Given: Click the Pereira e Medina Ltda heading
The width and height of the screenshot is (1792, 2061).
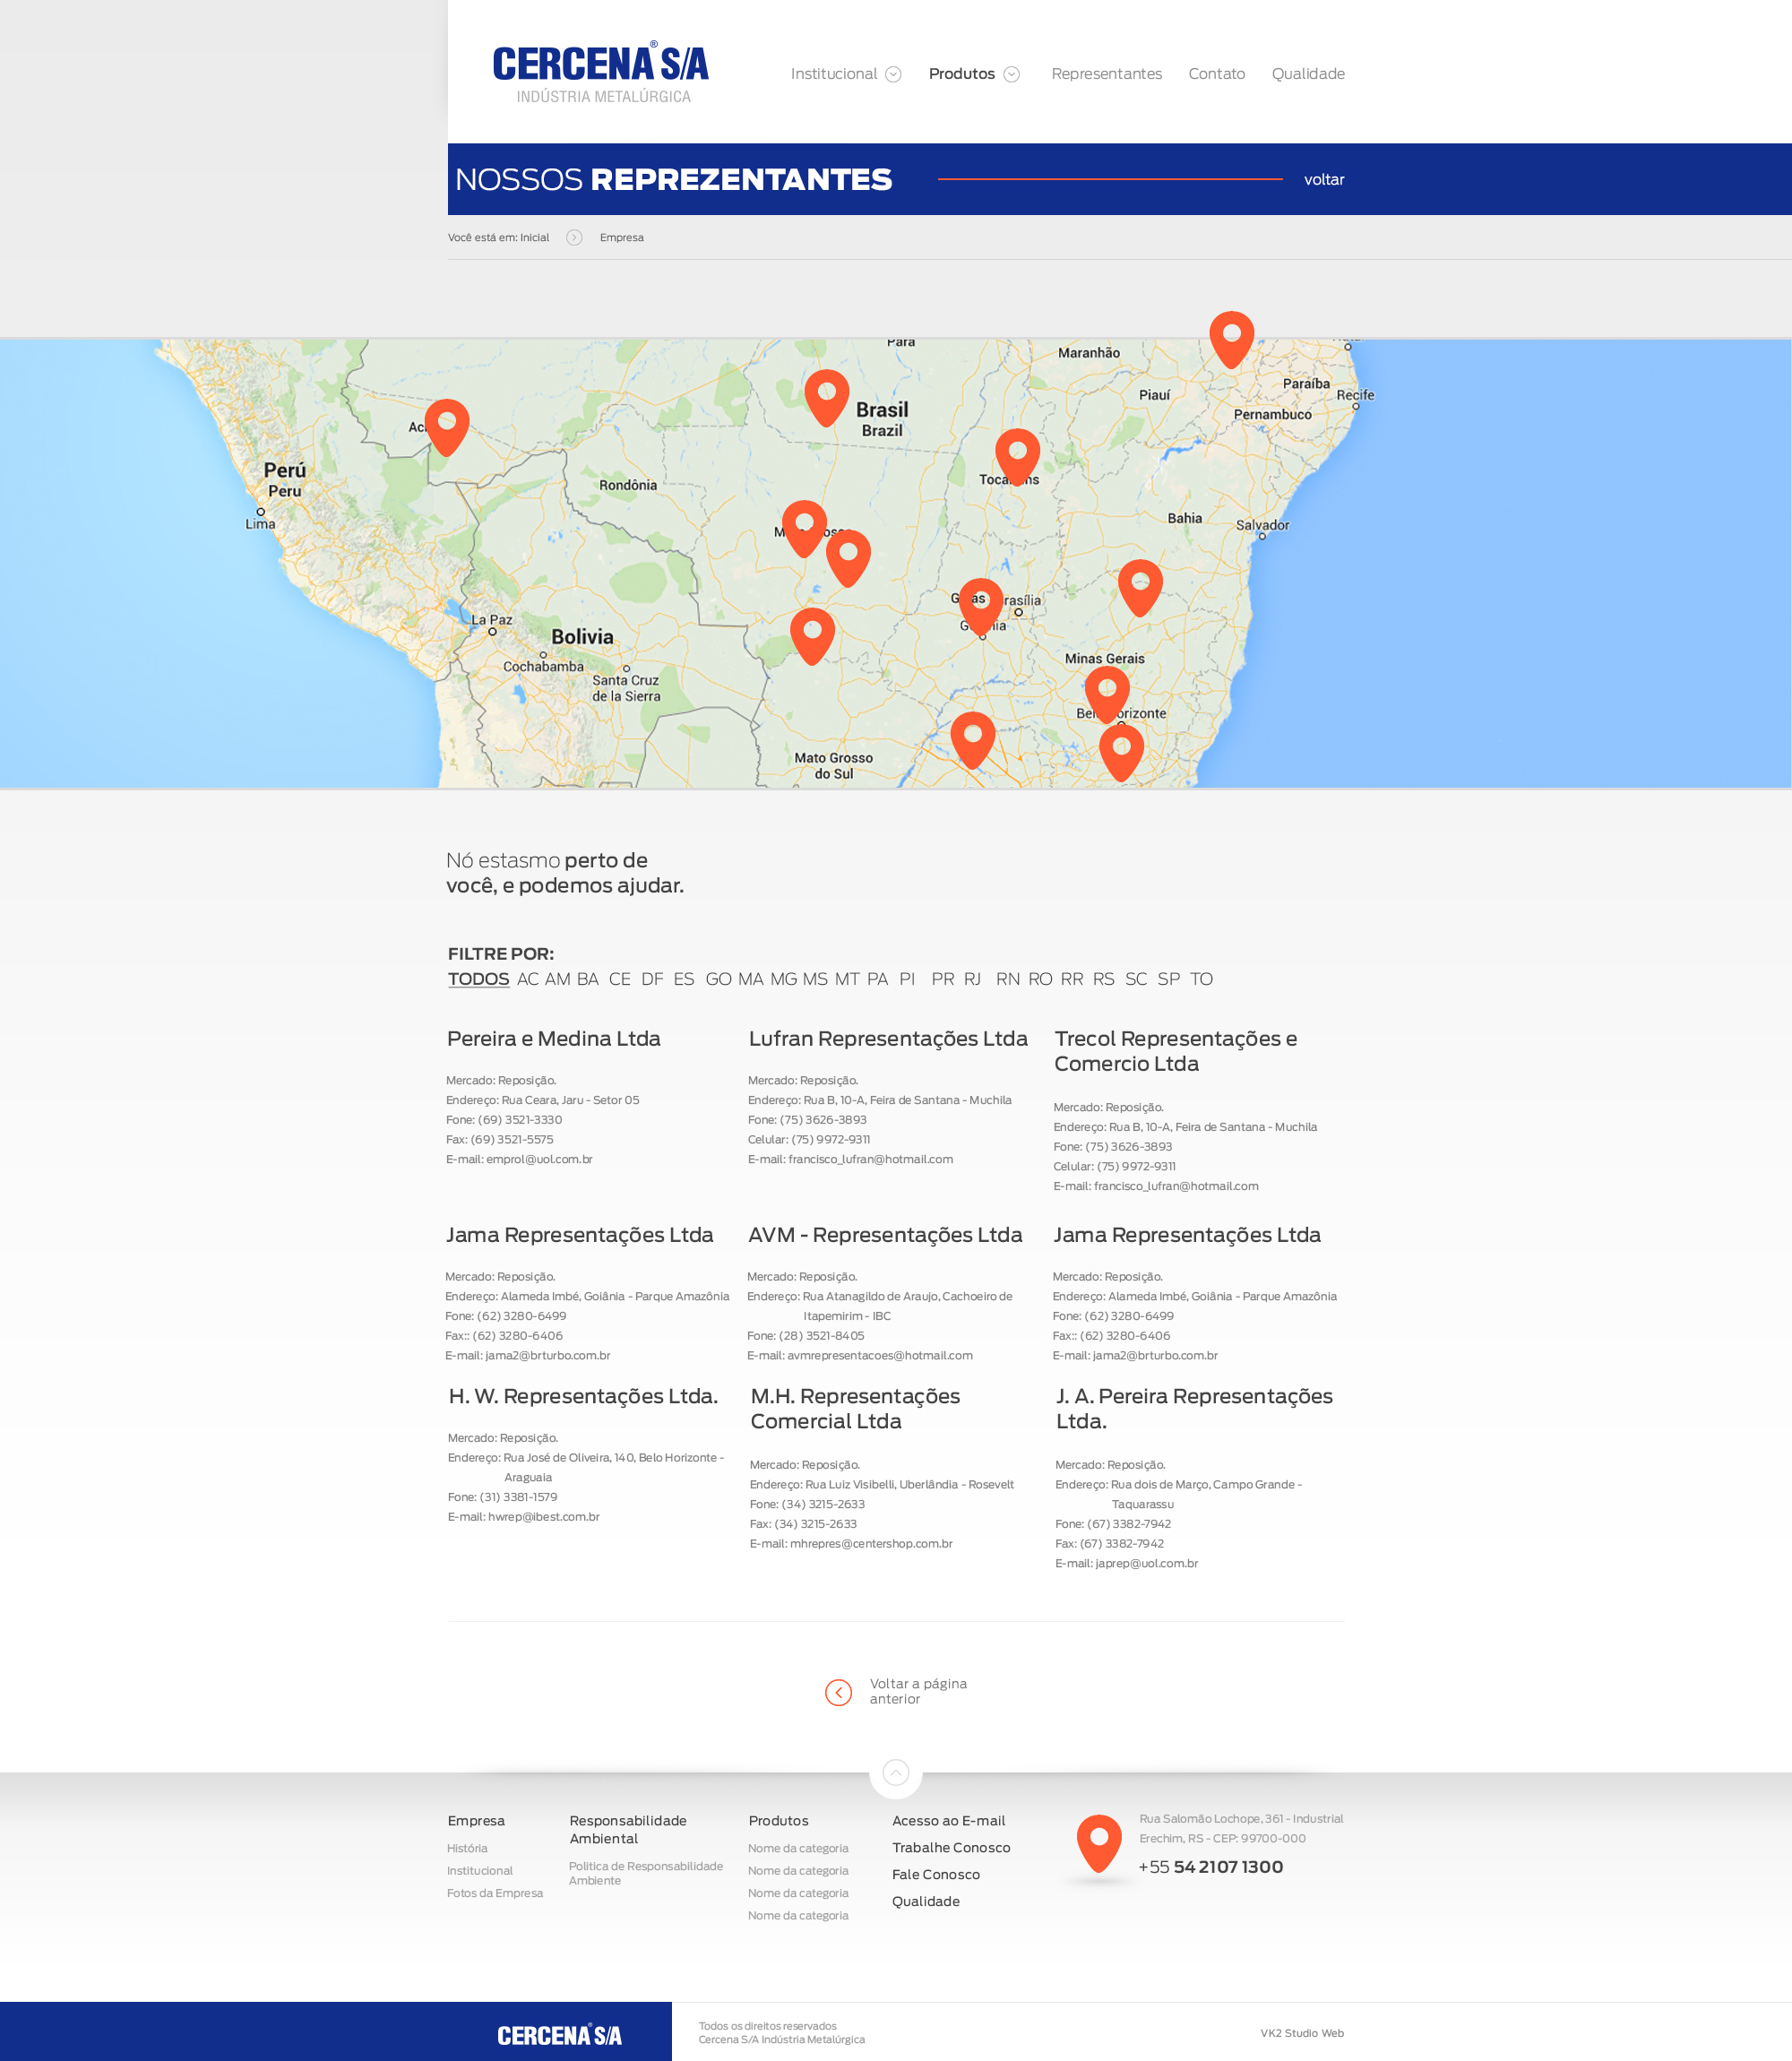Looking at the screenshot, I should [x=554, y=1039].
